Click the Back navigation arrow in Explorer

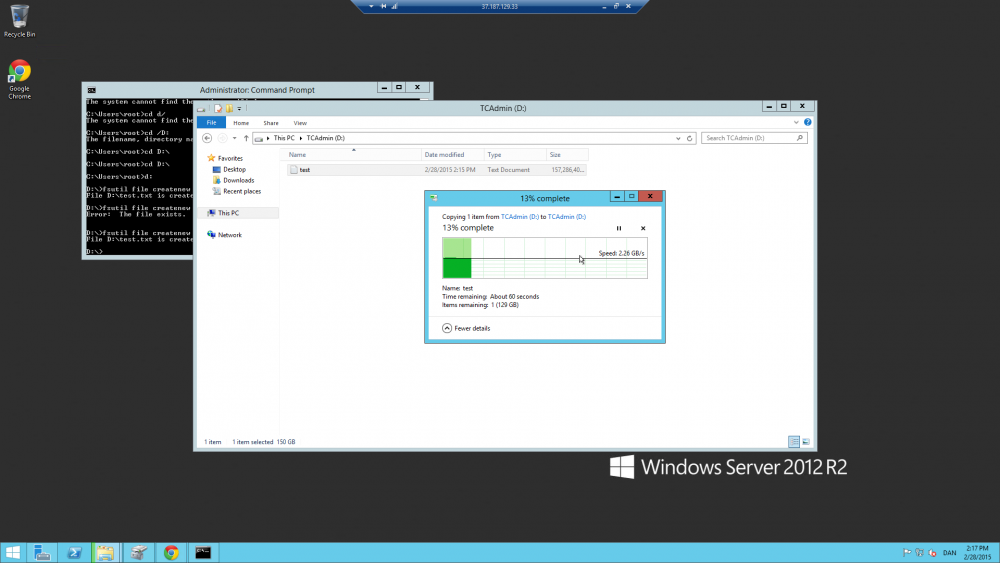click(207, 138)
